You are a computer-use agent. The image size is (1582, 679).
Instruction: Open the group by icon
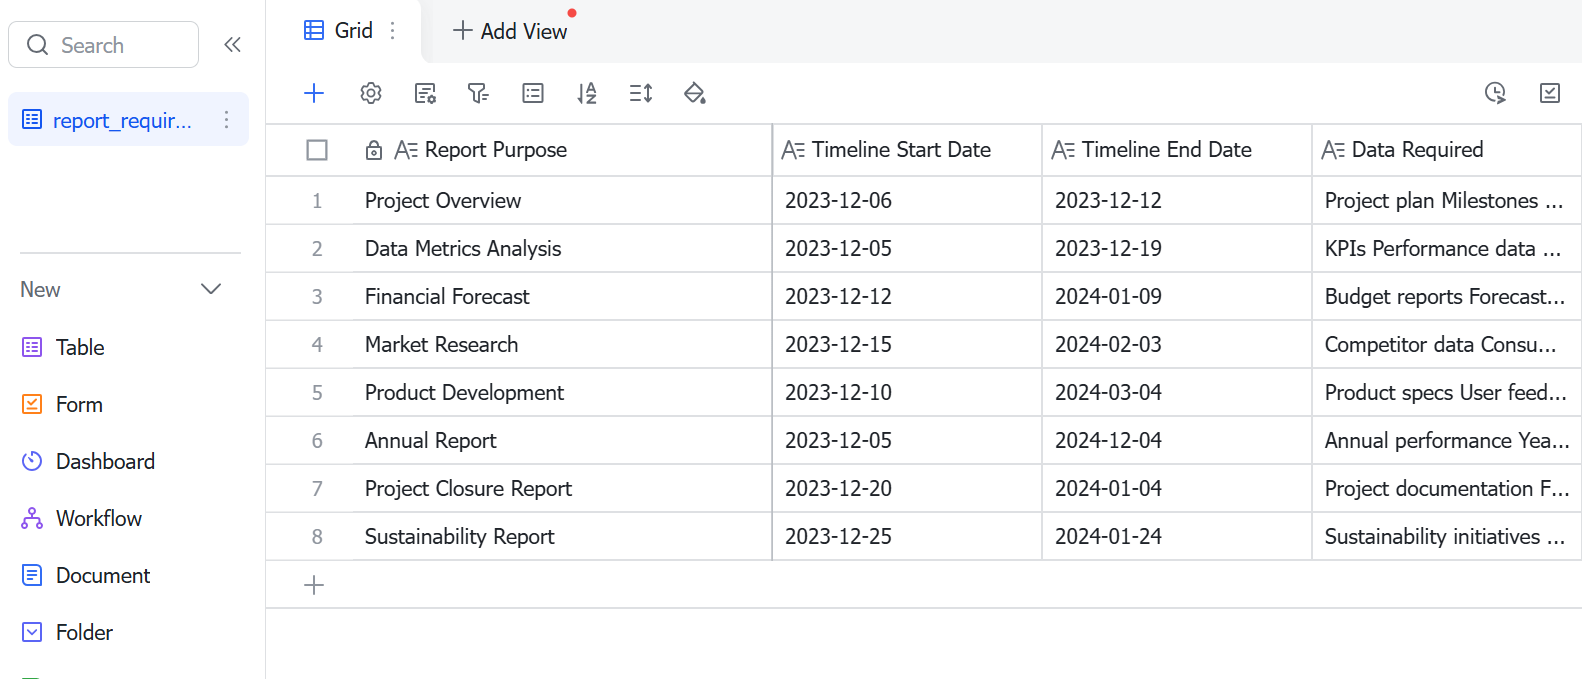click(x=533, y=93)
